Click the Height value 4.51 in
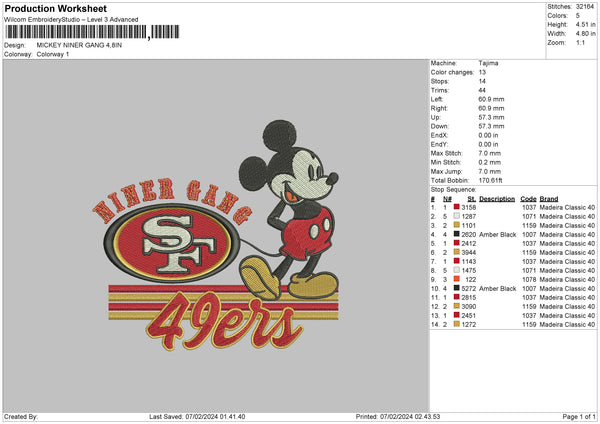Screen dimensions: 600x424 pos(585,24)
